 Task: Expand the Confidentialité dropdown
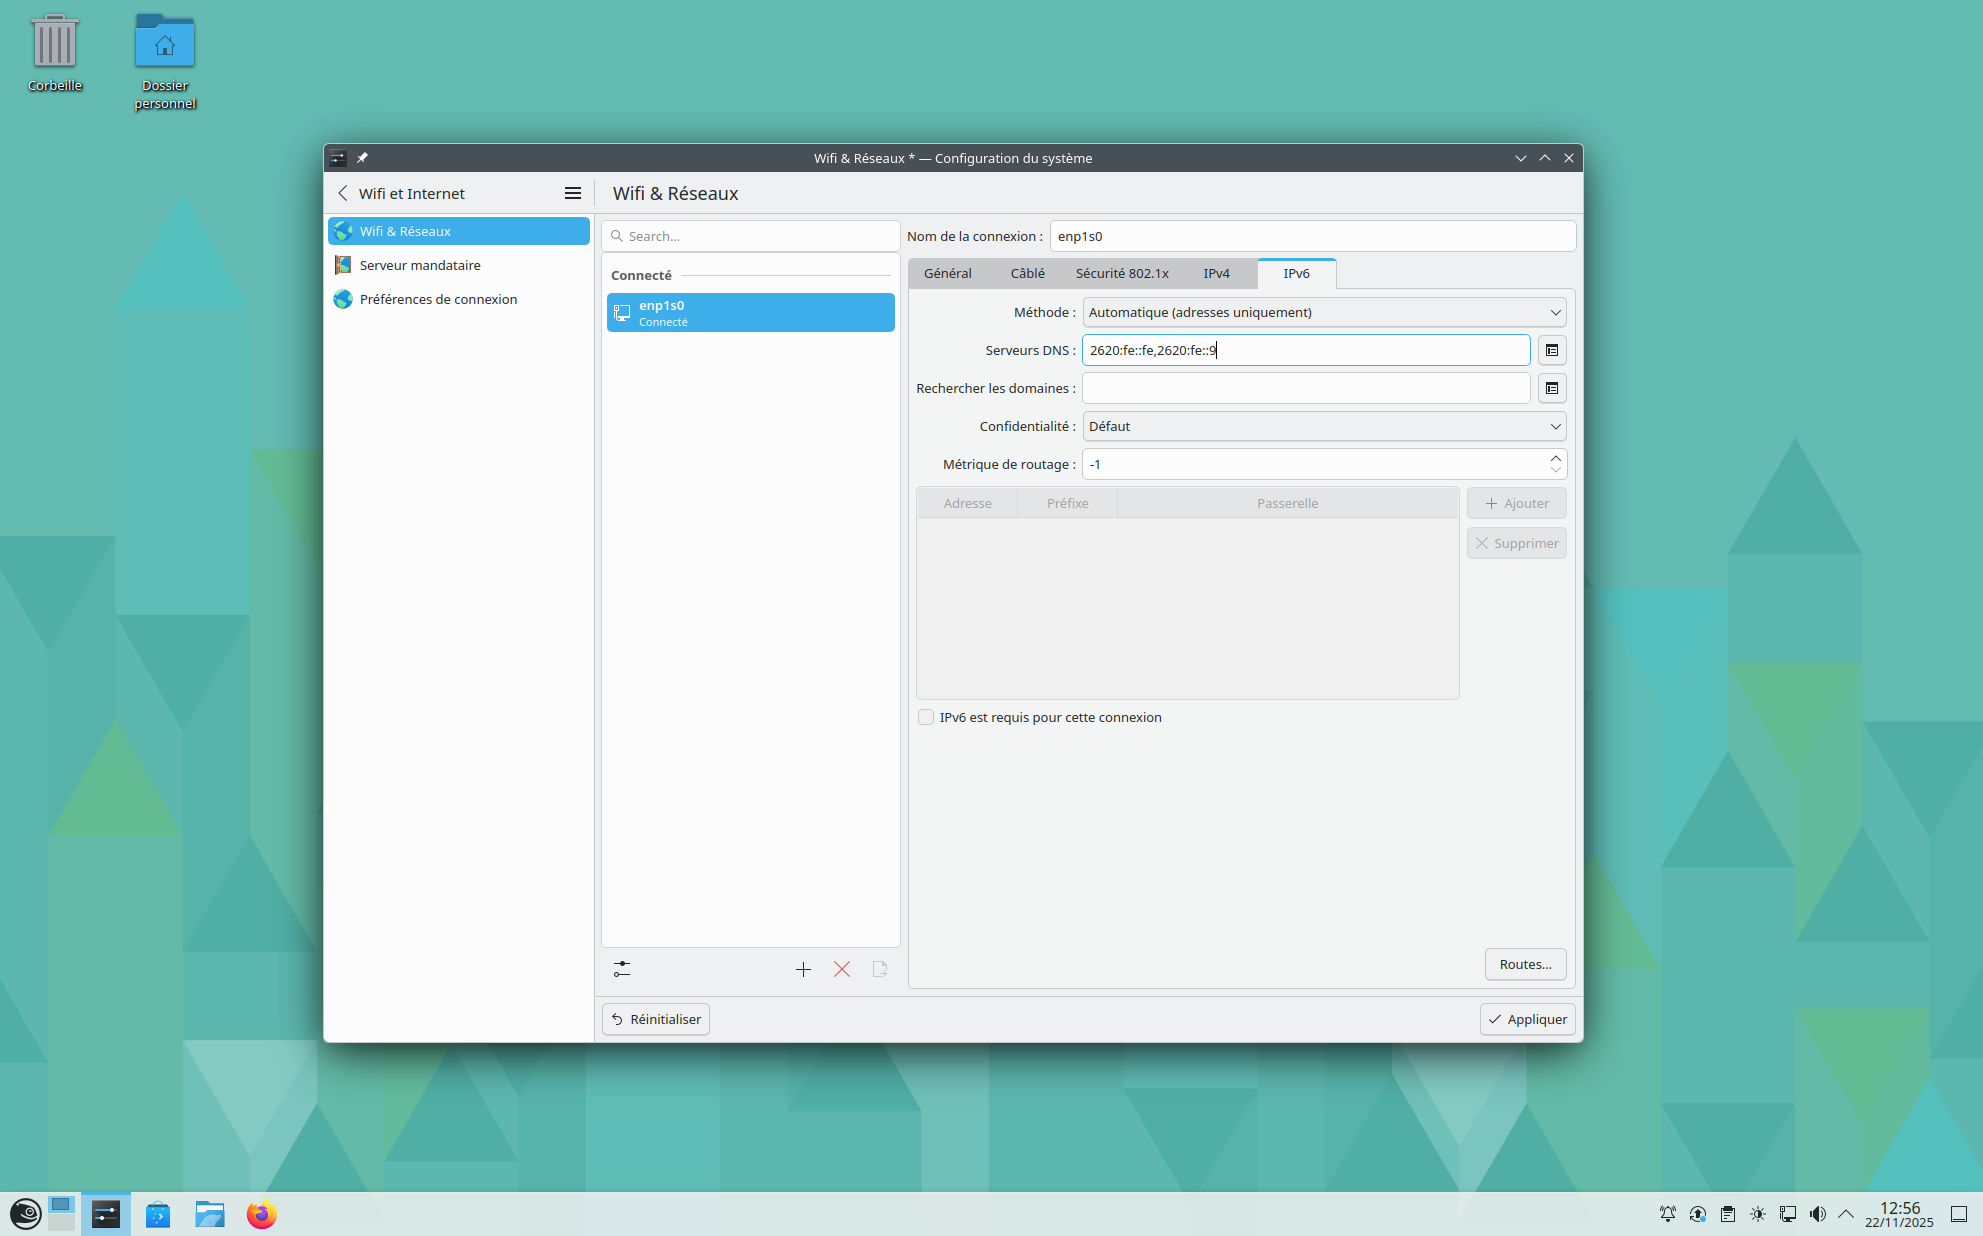point(1324,426)
